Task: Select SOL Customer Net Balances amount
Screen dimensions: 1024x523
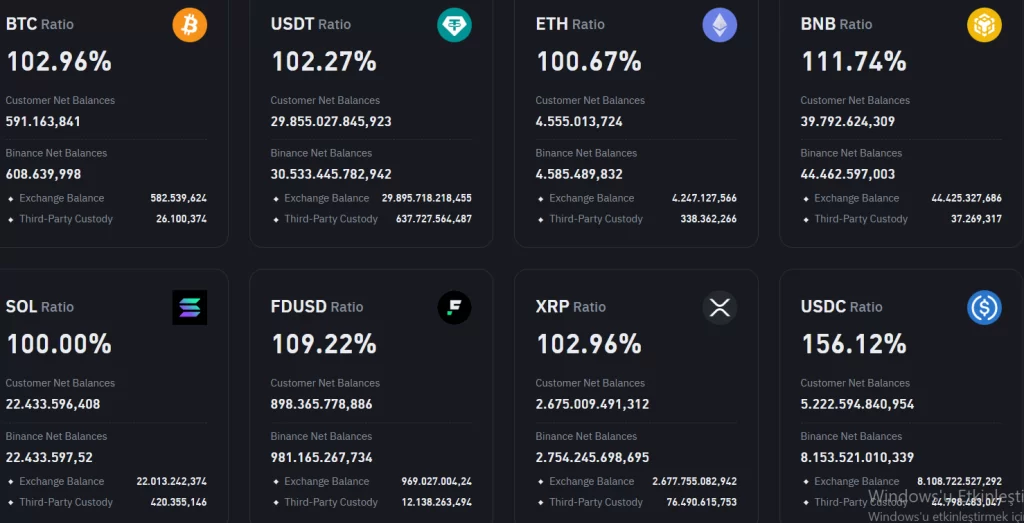Action: [53, 405]
